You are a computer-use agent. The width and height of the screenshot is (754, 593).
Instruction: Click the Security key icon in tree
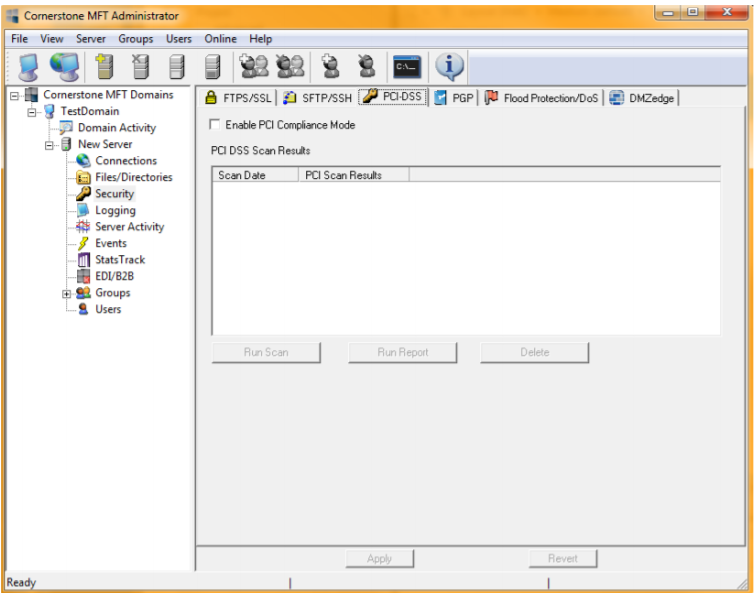pos(83,194)
